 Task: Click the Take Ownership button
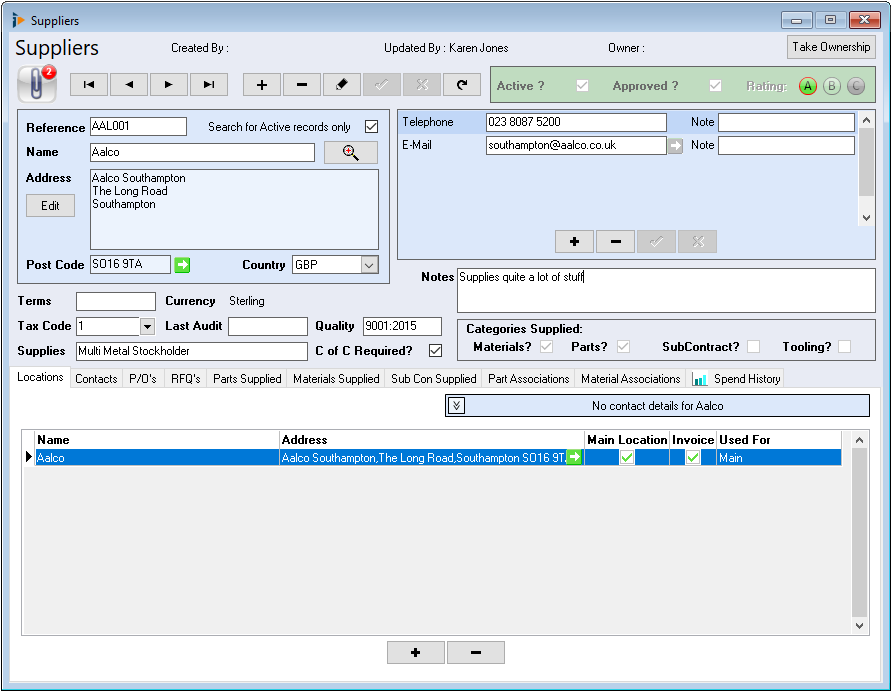point(831,47)
